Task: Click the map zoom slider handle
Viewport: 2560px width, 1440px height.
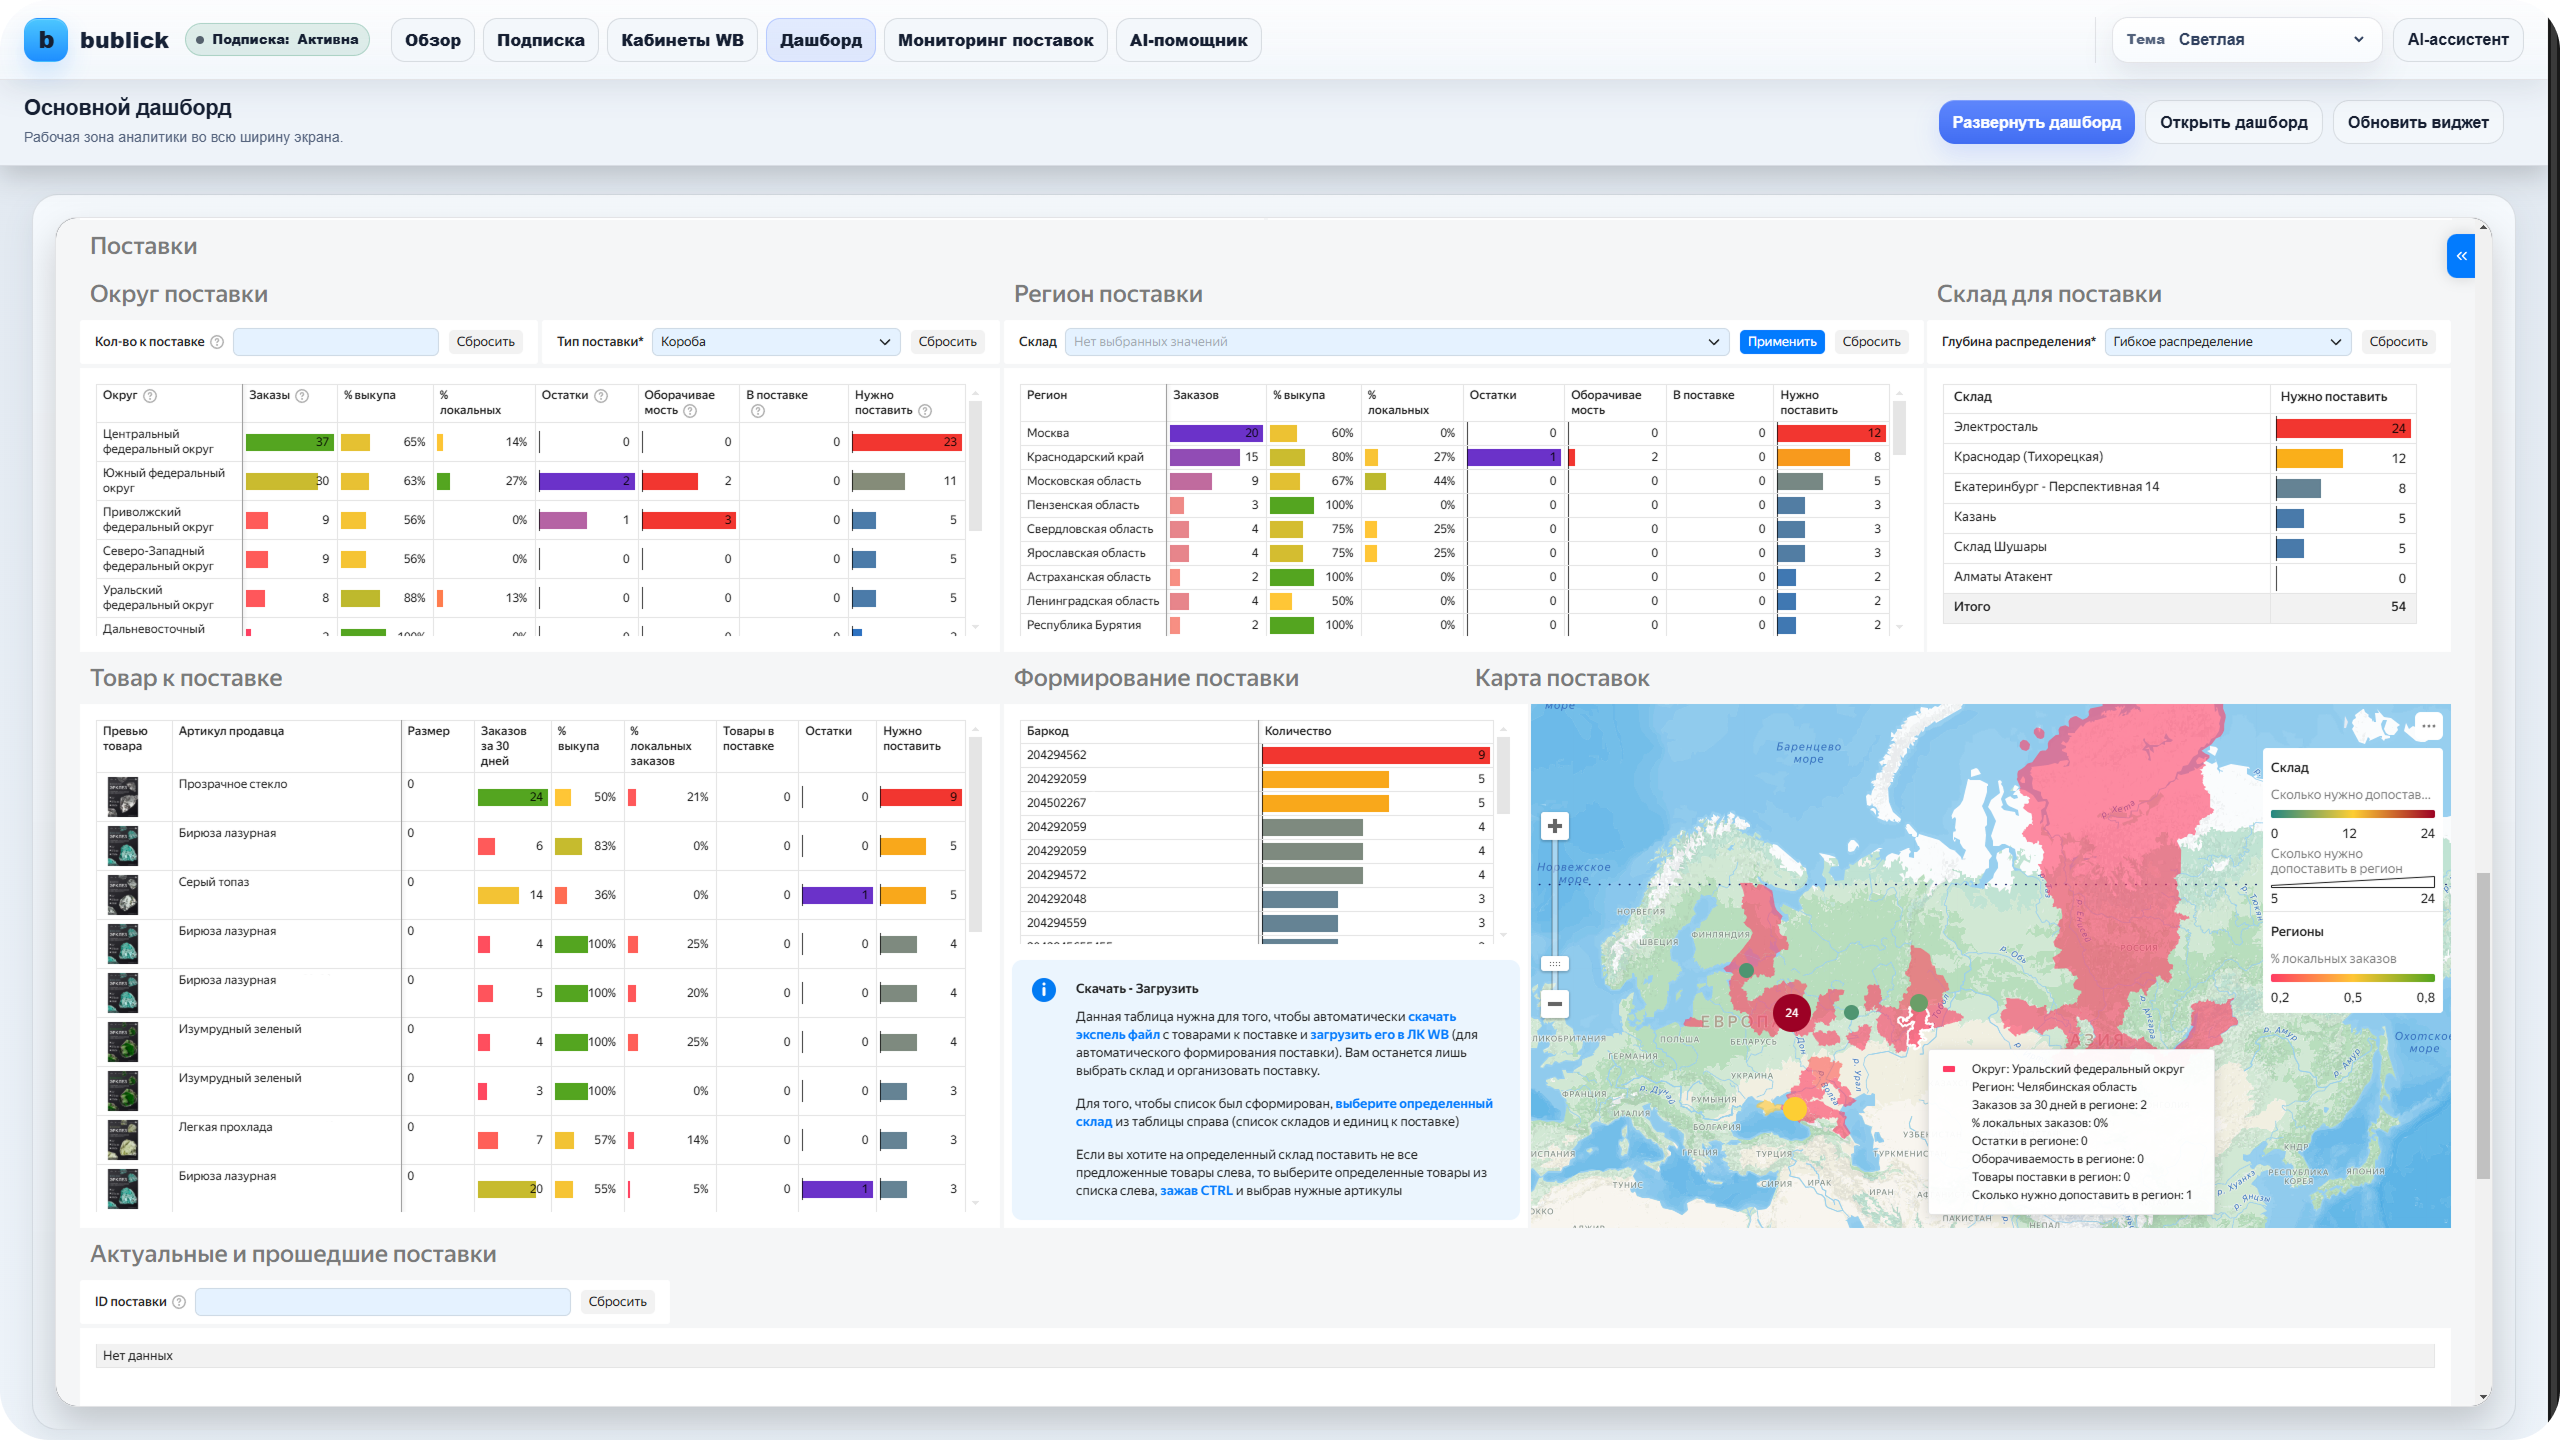Action: (1554, 964)
